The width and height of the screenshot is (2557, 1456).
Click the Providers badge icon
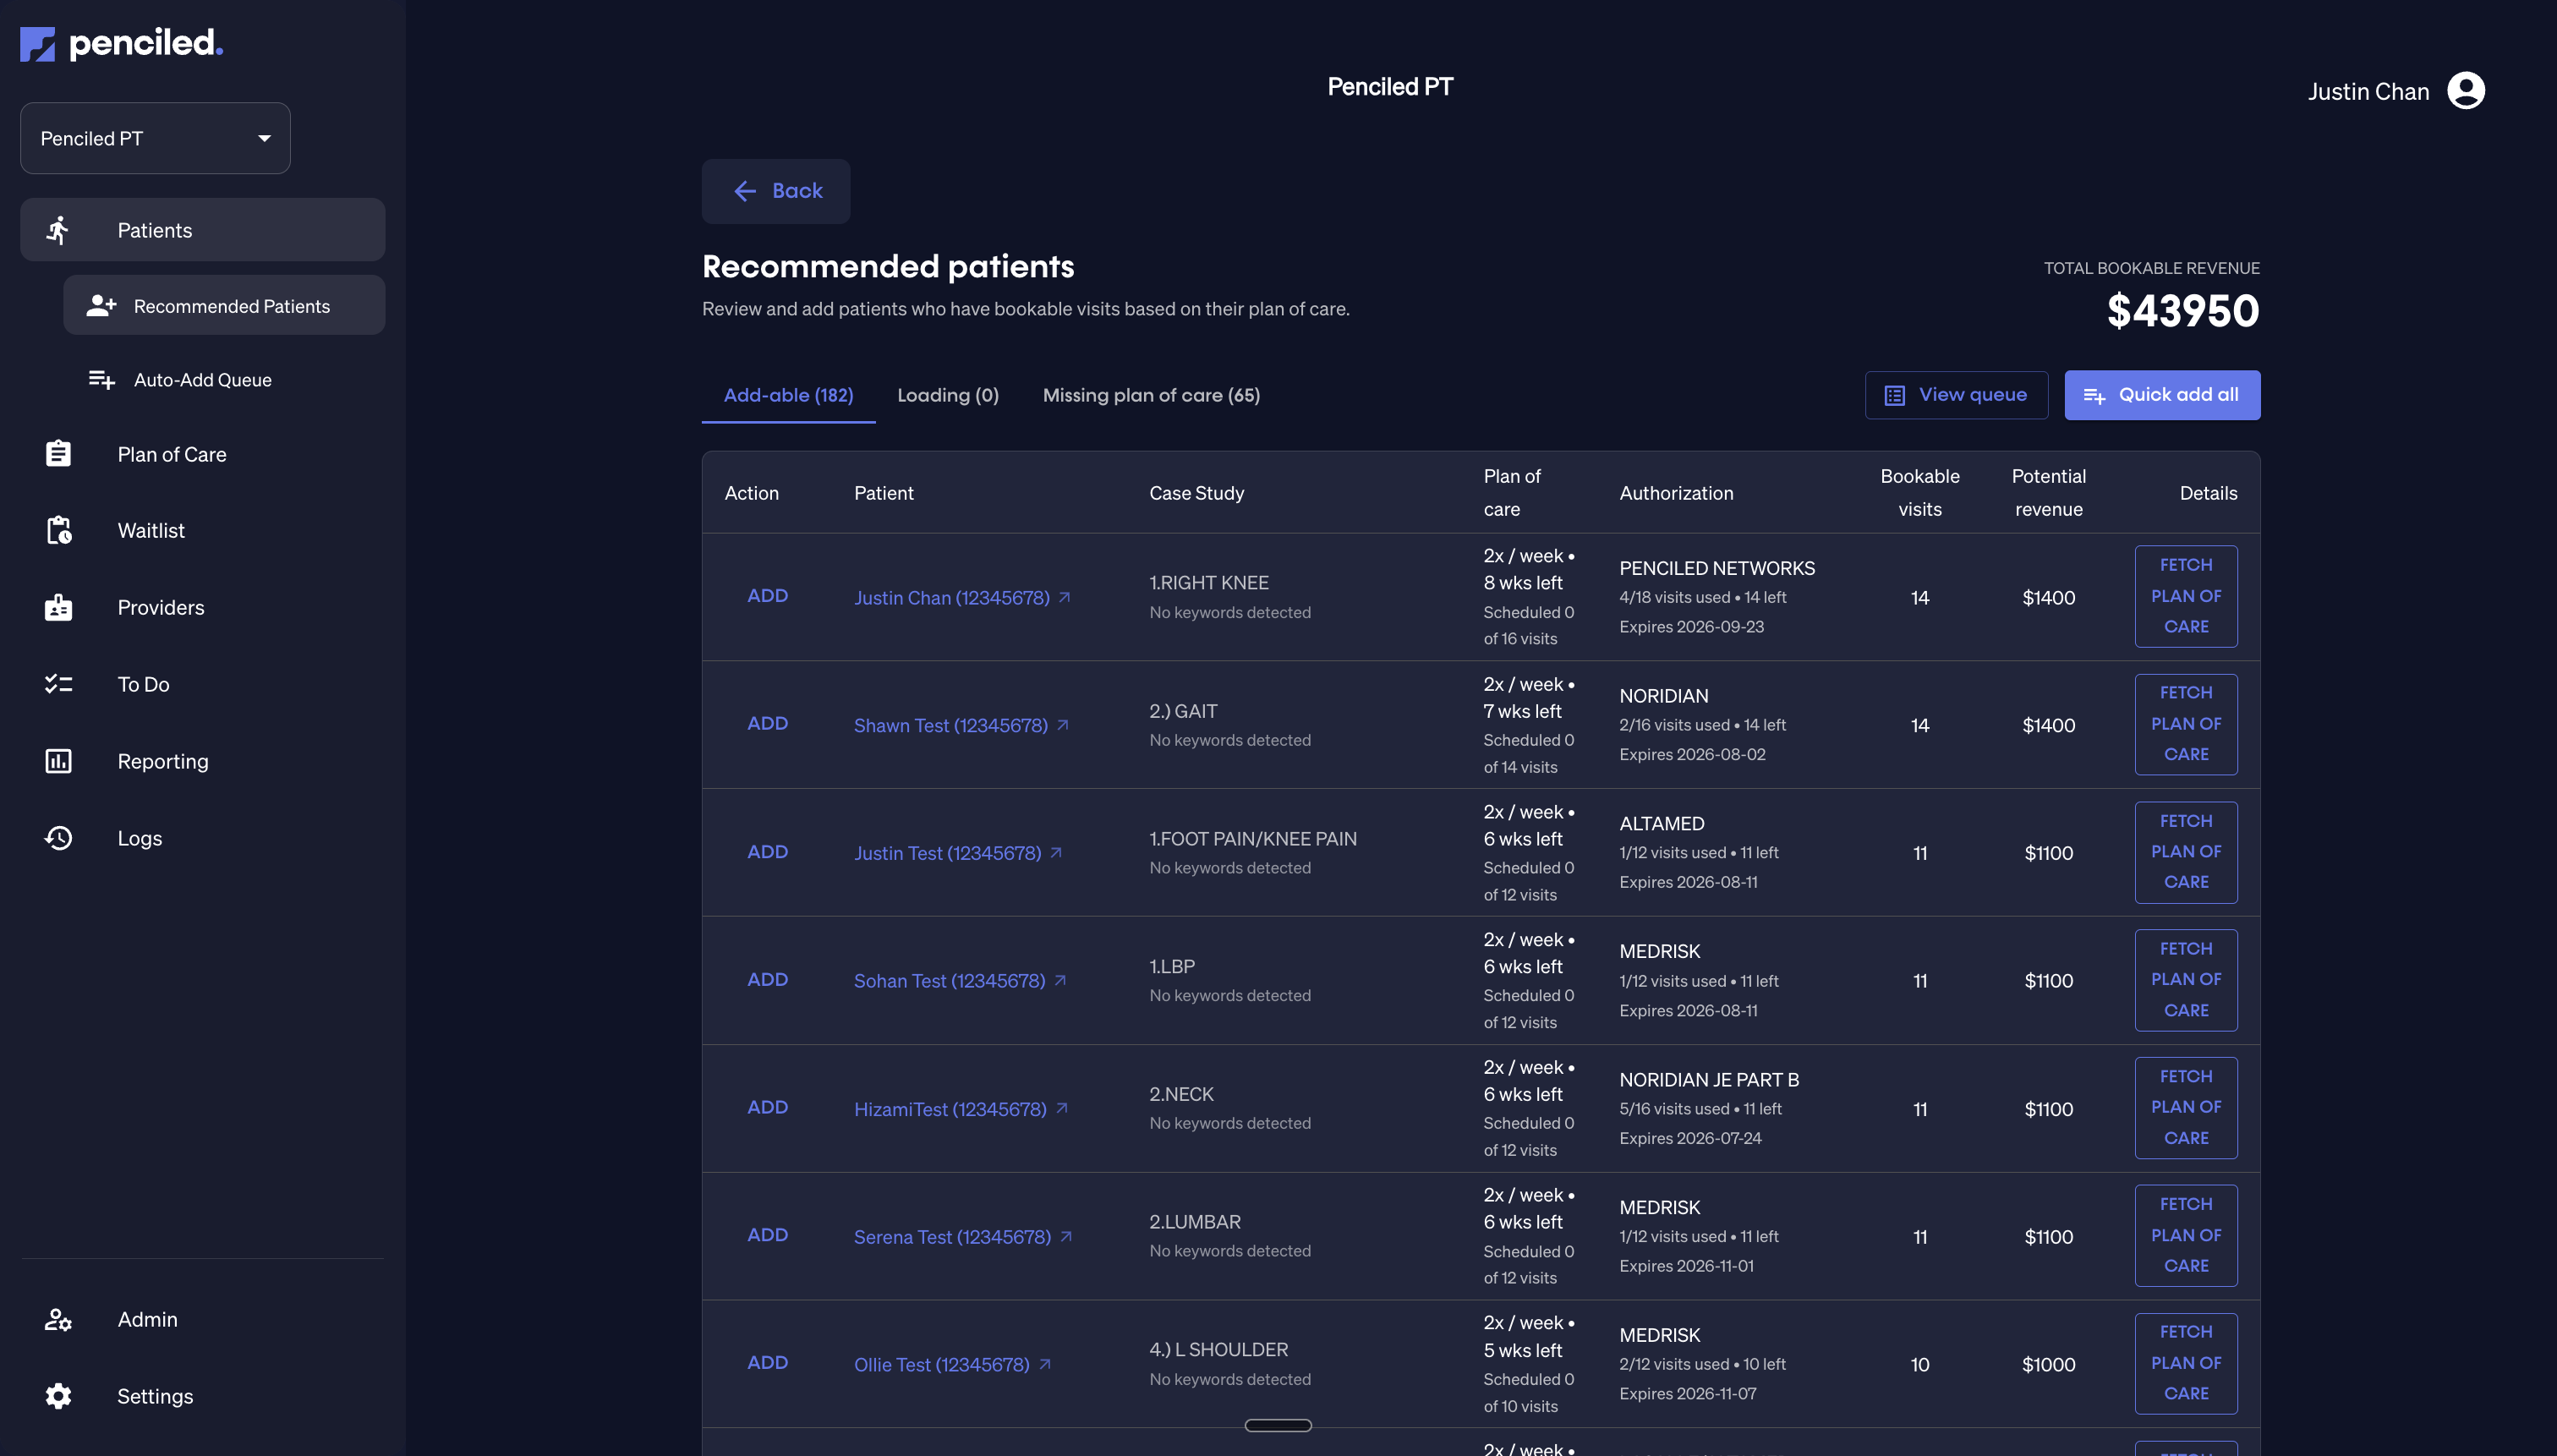point(58,608)
